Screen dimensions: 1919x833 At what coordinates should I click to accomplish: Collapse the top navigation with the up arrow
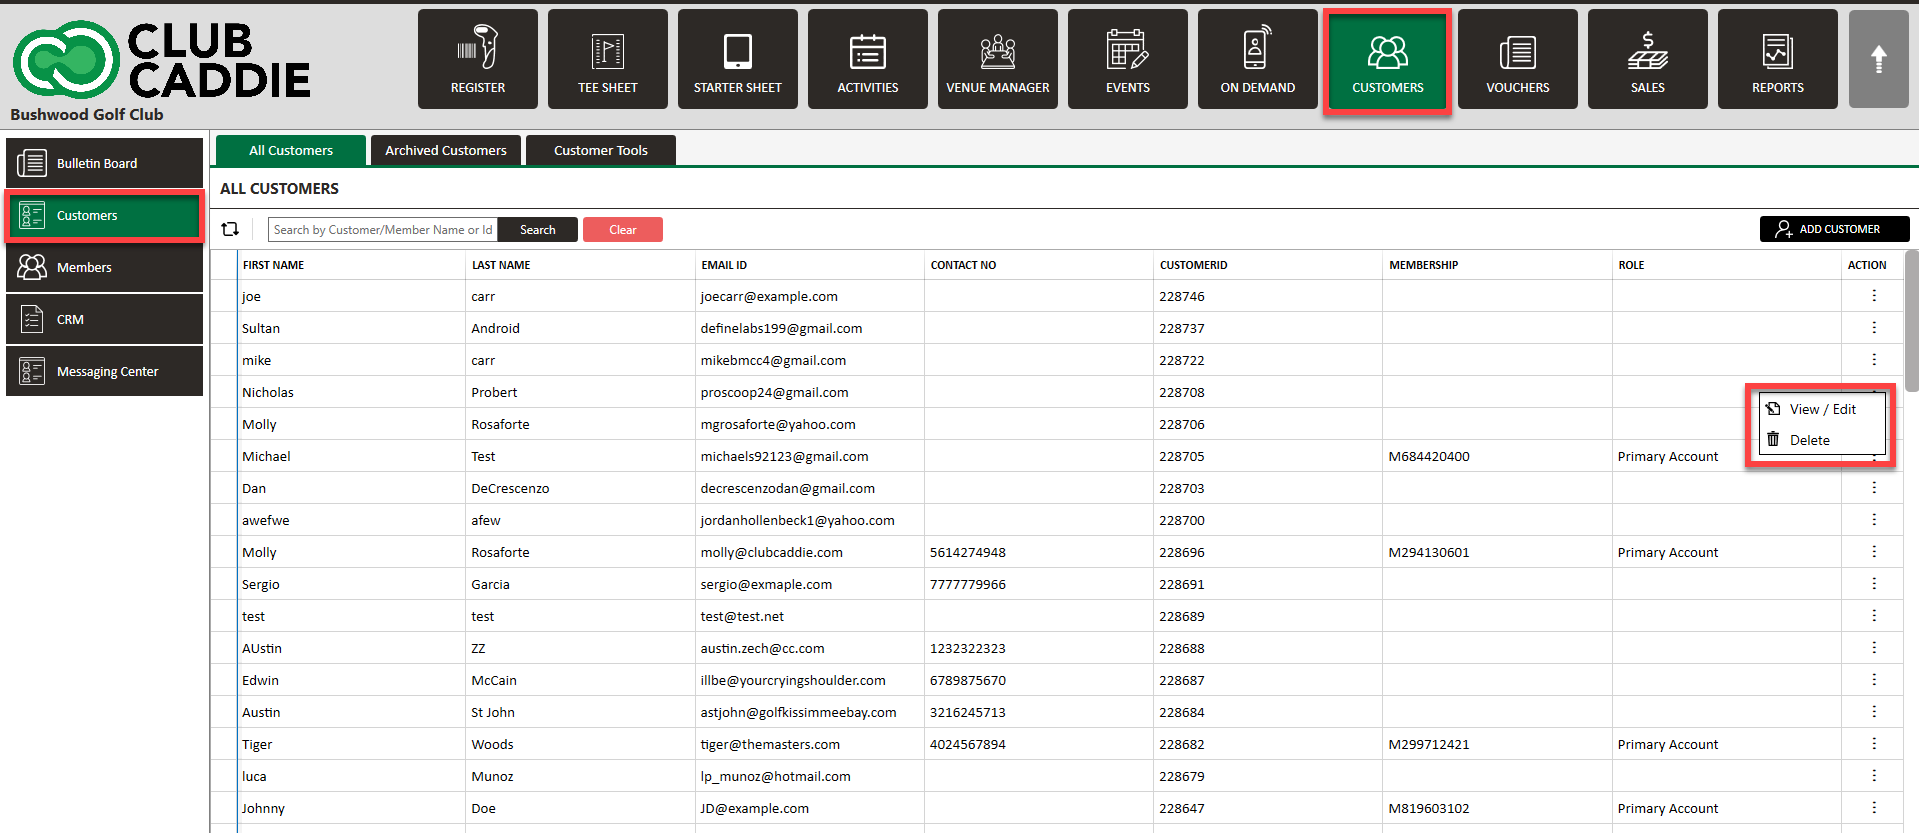click(x=1878, y=59)
